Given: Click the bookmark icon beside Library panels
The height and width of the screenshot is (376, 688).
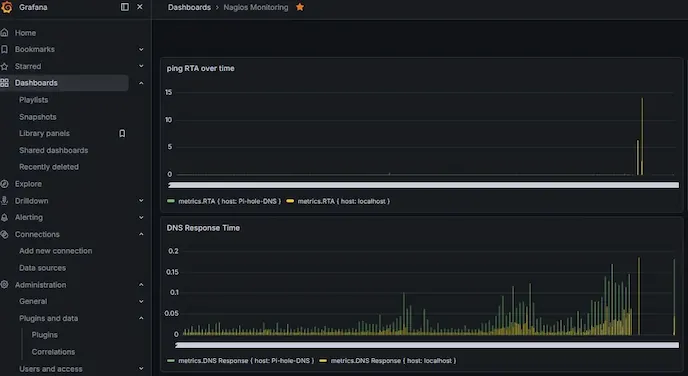Looking at the screenshot, I should [x=122, y=133].
